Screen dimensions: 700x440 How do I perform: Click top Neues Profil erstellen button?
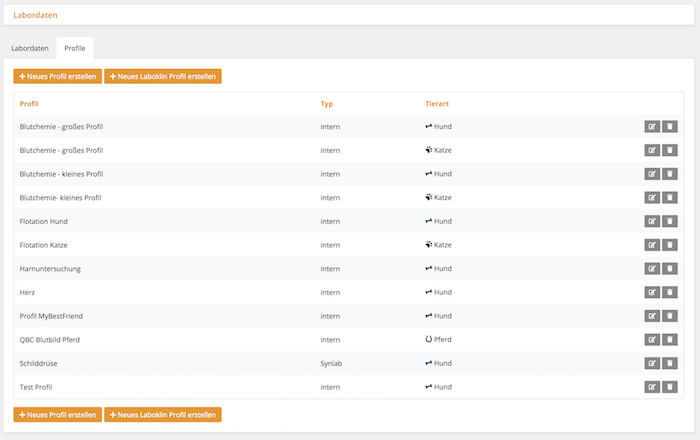coord(58,76)
